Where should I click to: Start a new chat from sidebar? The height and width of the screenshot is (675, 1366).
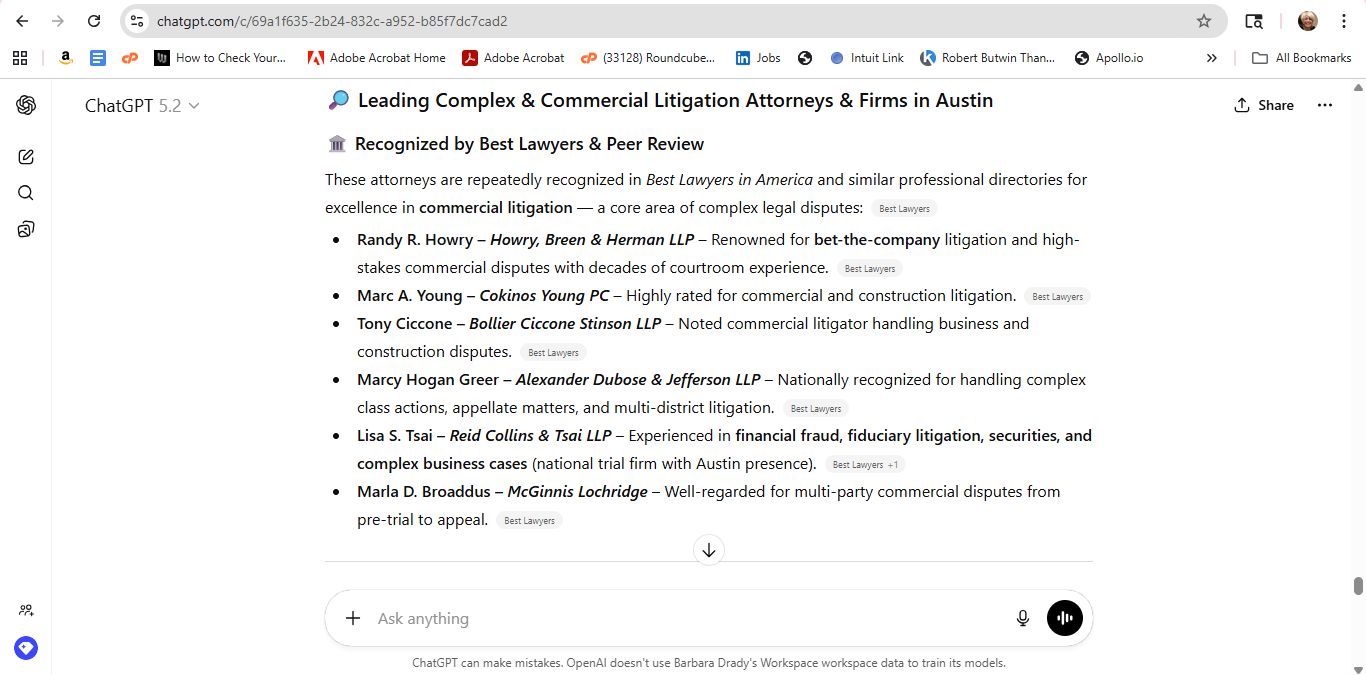pyautogui.click(x=26, y=157)
